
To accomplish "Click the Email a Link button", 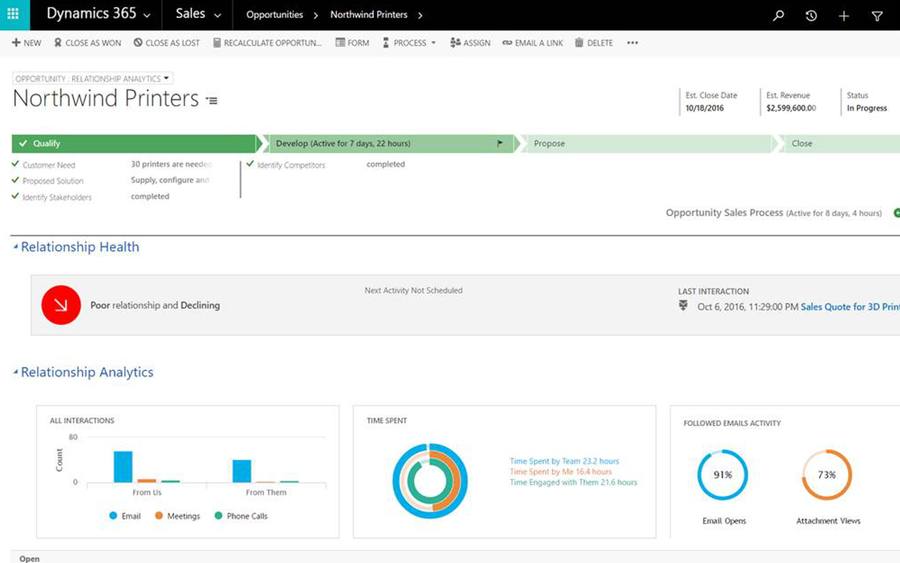I will [x=533, y=42].
